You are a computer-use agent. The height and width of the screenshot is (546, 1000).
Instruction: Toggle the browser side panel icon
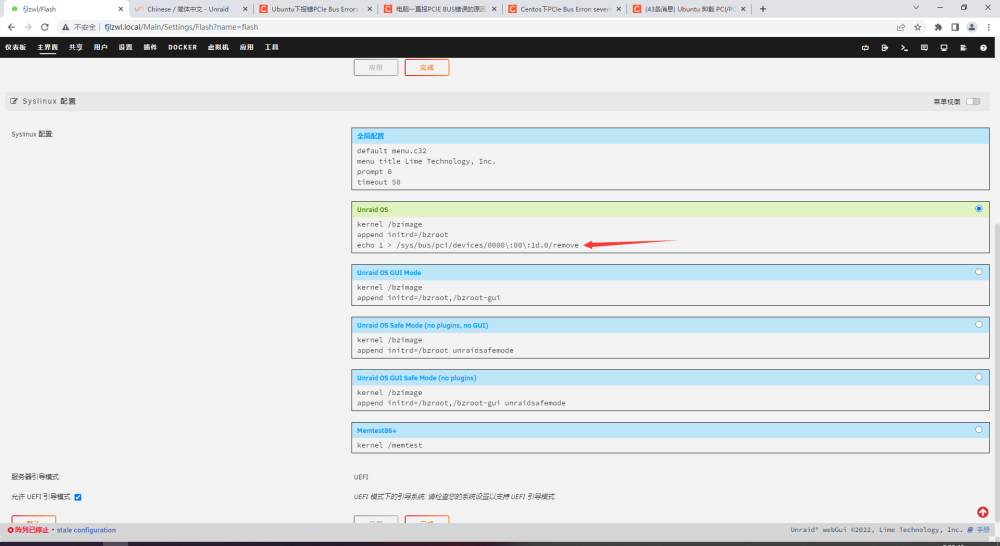(955, 27)
